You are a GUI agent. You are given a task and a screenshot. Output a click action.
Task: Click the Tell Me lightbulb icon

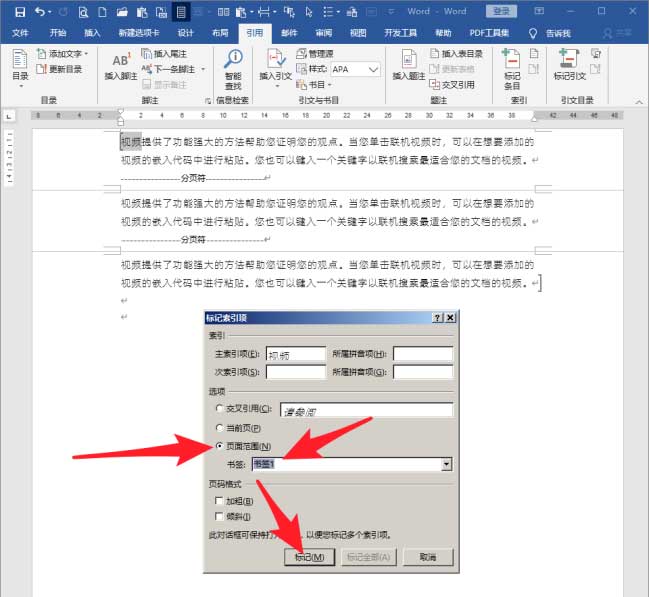[x=533, y=34]
